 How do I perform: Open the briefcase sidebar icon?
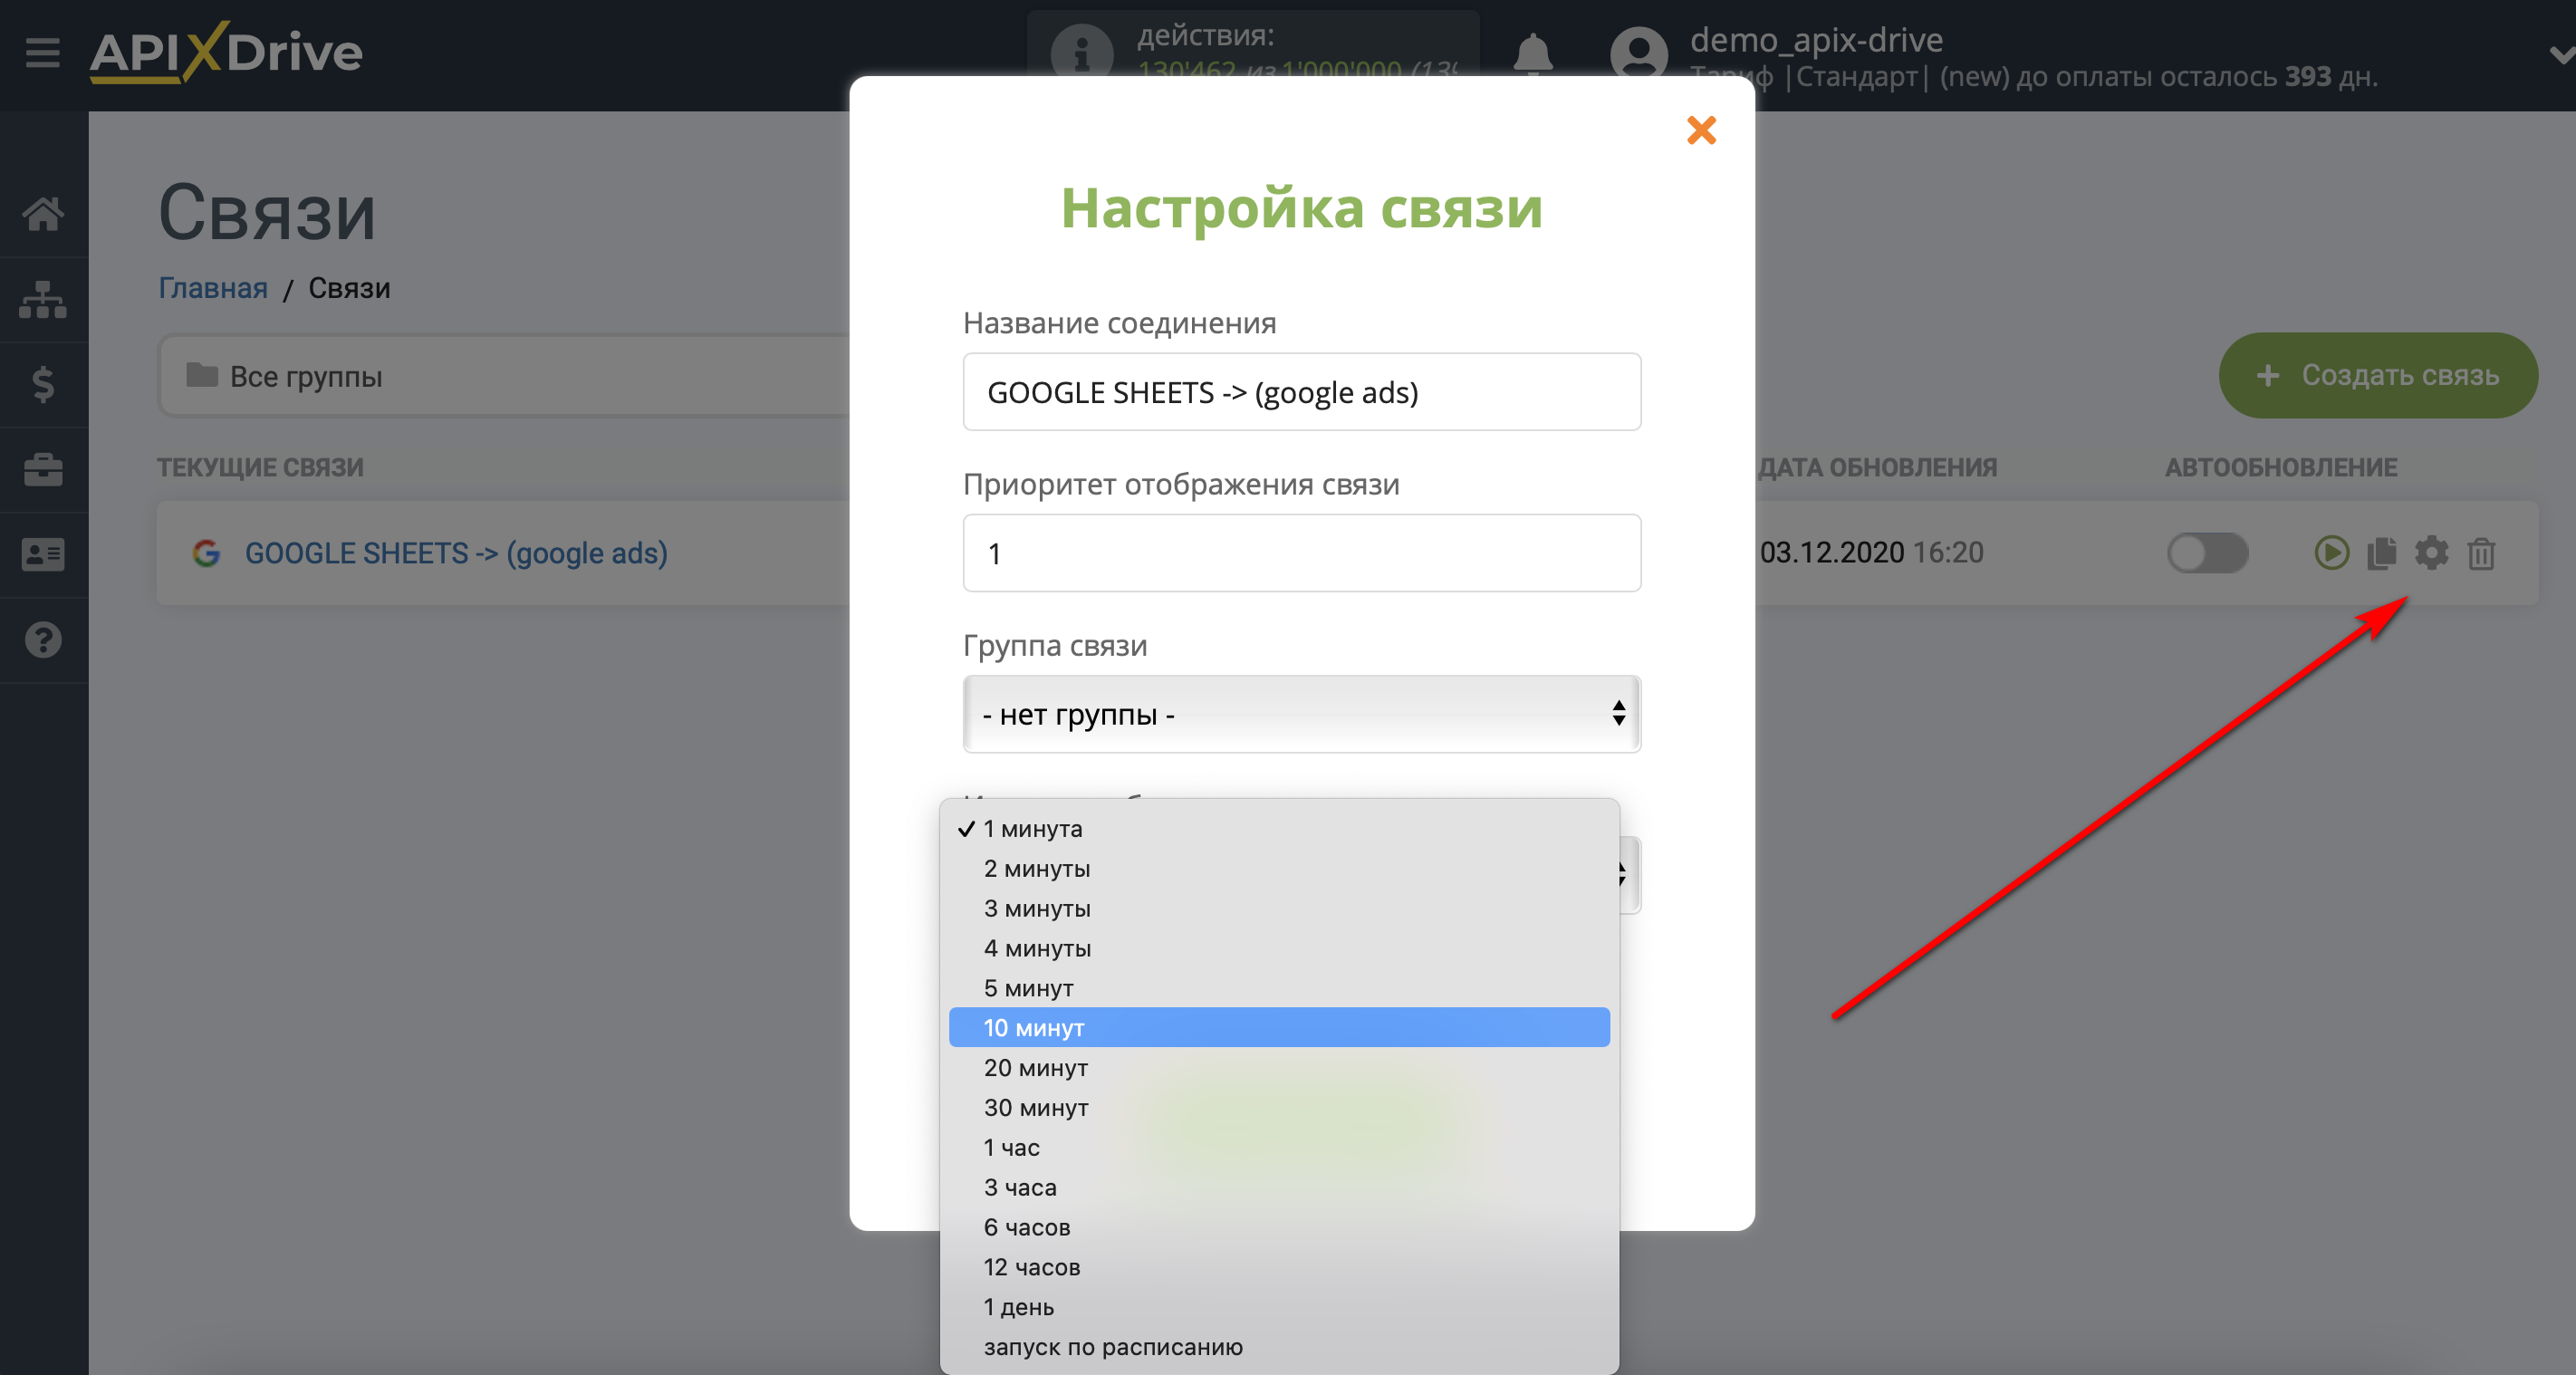pyautogui.click(x=43, y=469)
